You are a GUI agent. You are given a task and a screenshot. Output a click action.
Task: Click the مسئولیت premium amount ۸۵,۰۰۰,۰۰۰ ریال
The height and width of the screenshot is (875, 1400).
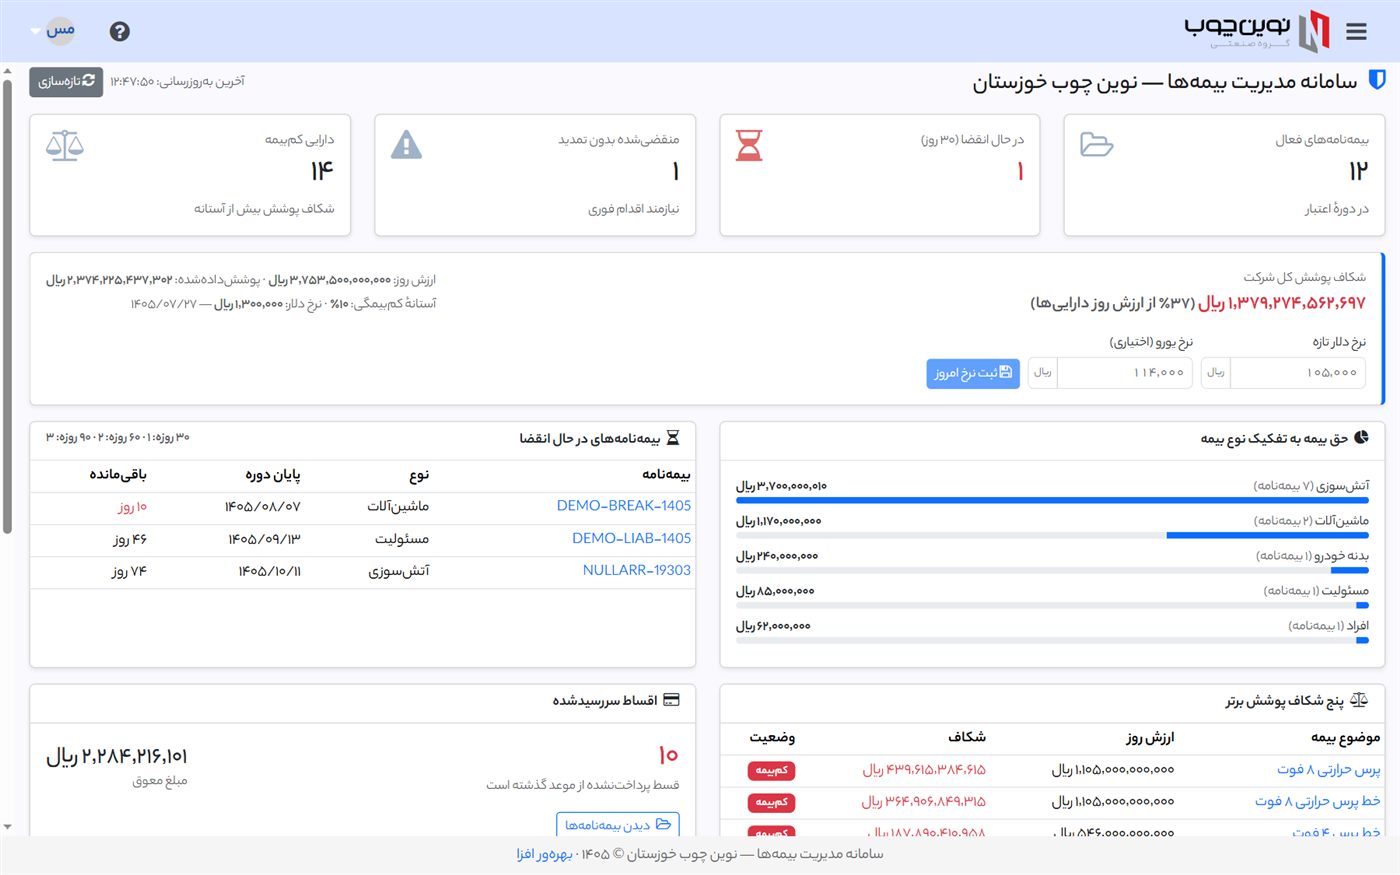775,591
